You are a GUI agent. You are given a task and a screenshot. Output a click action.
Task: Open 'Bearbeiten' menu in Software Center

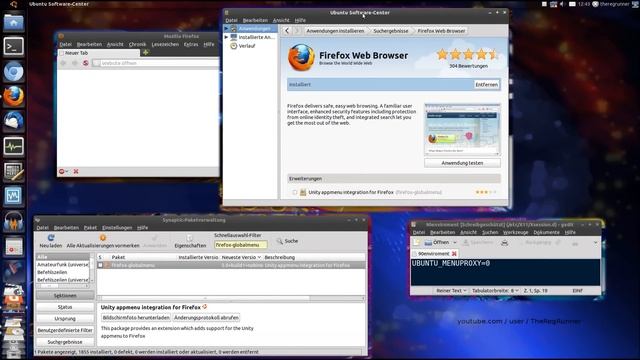(255, 20)
